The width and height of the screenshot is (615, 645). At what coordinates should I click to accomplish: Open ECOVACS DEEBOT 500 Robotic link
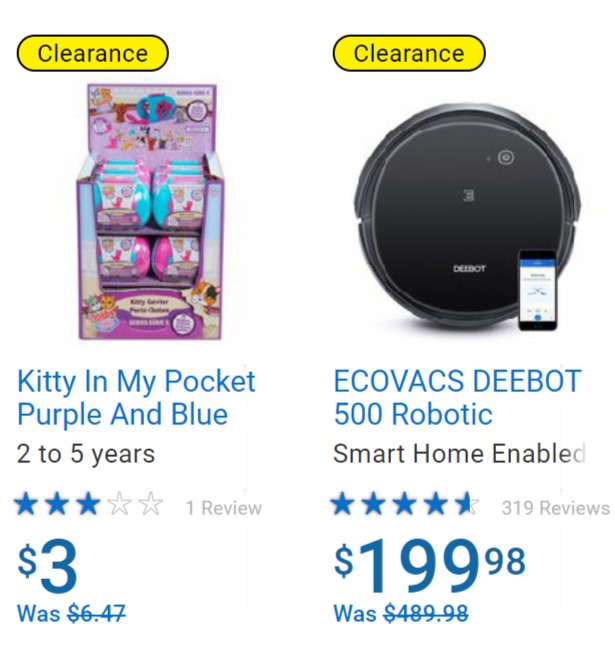(x=457, y=397)
